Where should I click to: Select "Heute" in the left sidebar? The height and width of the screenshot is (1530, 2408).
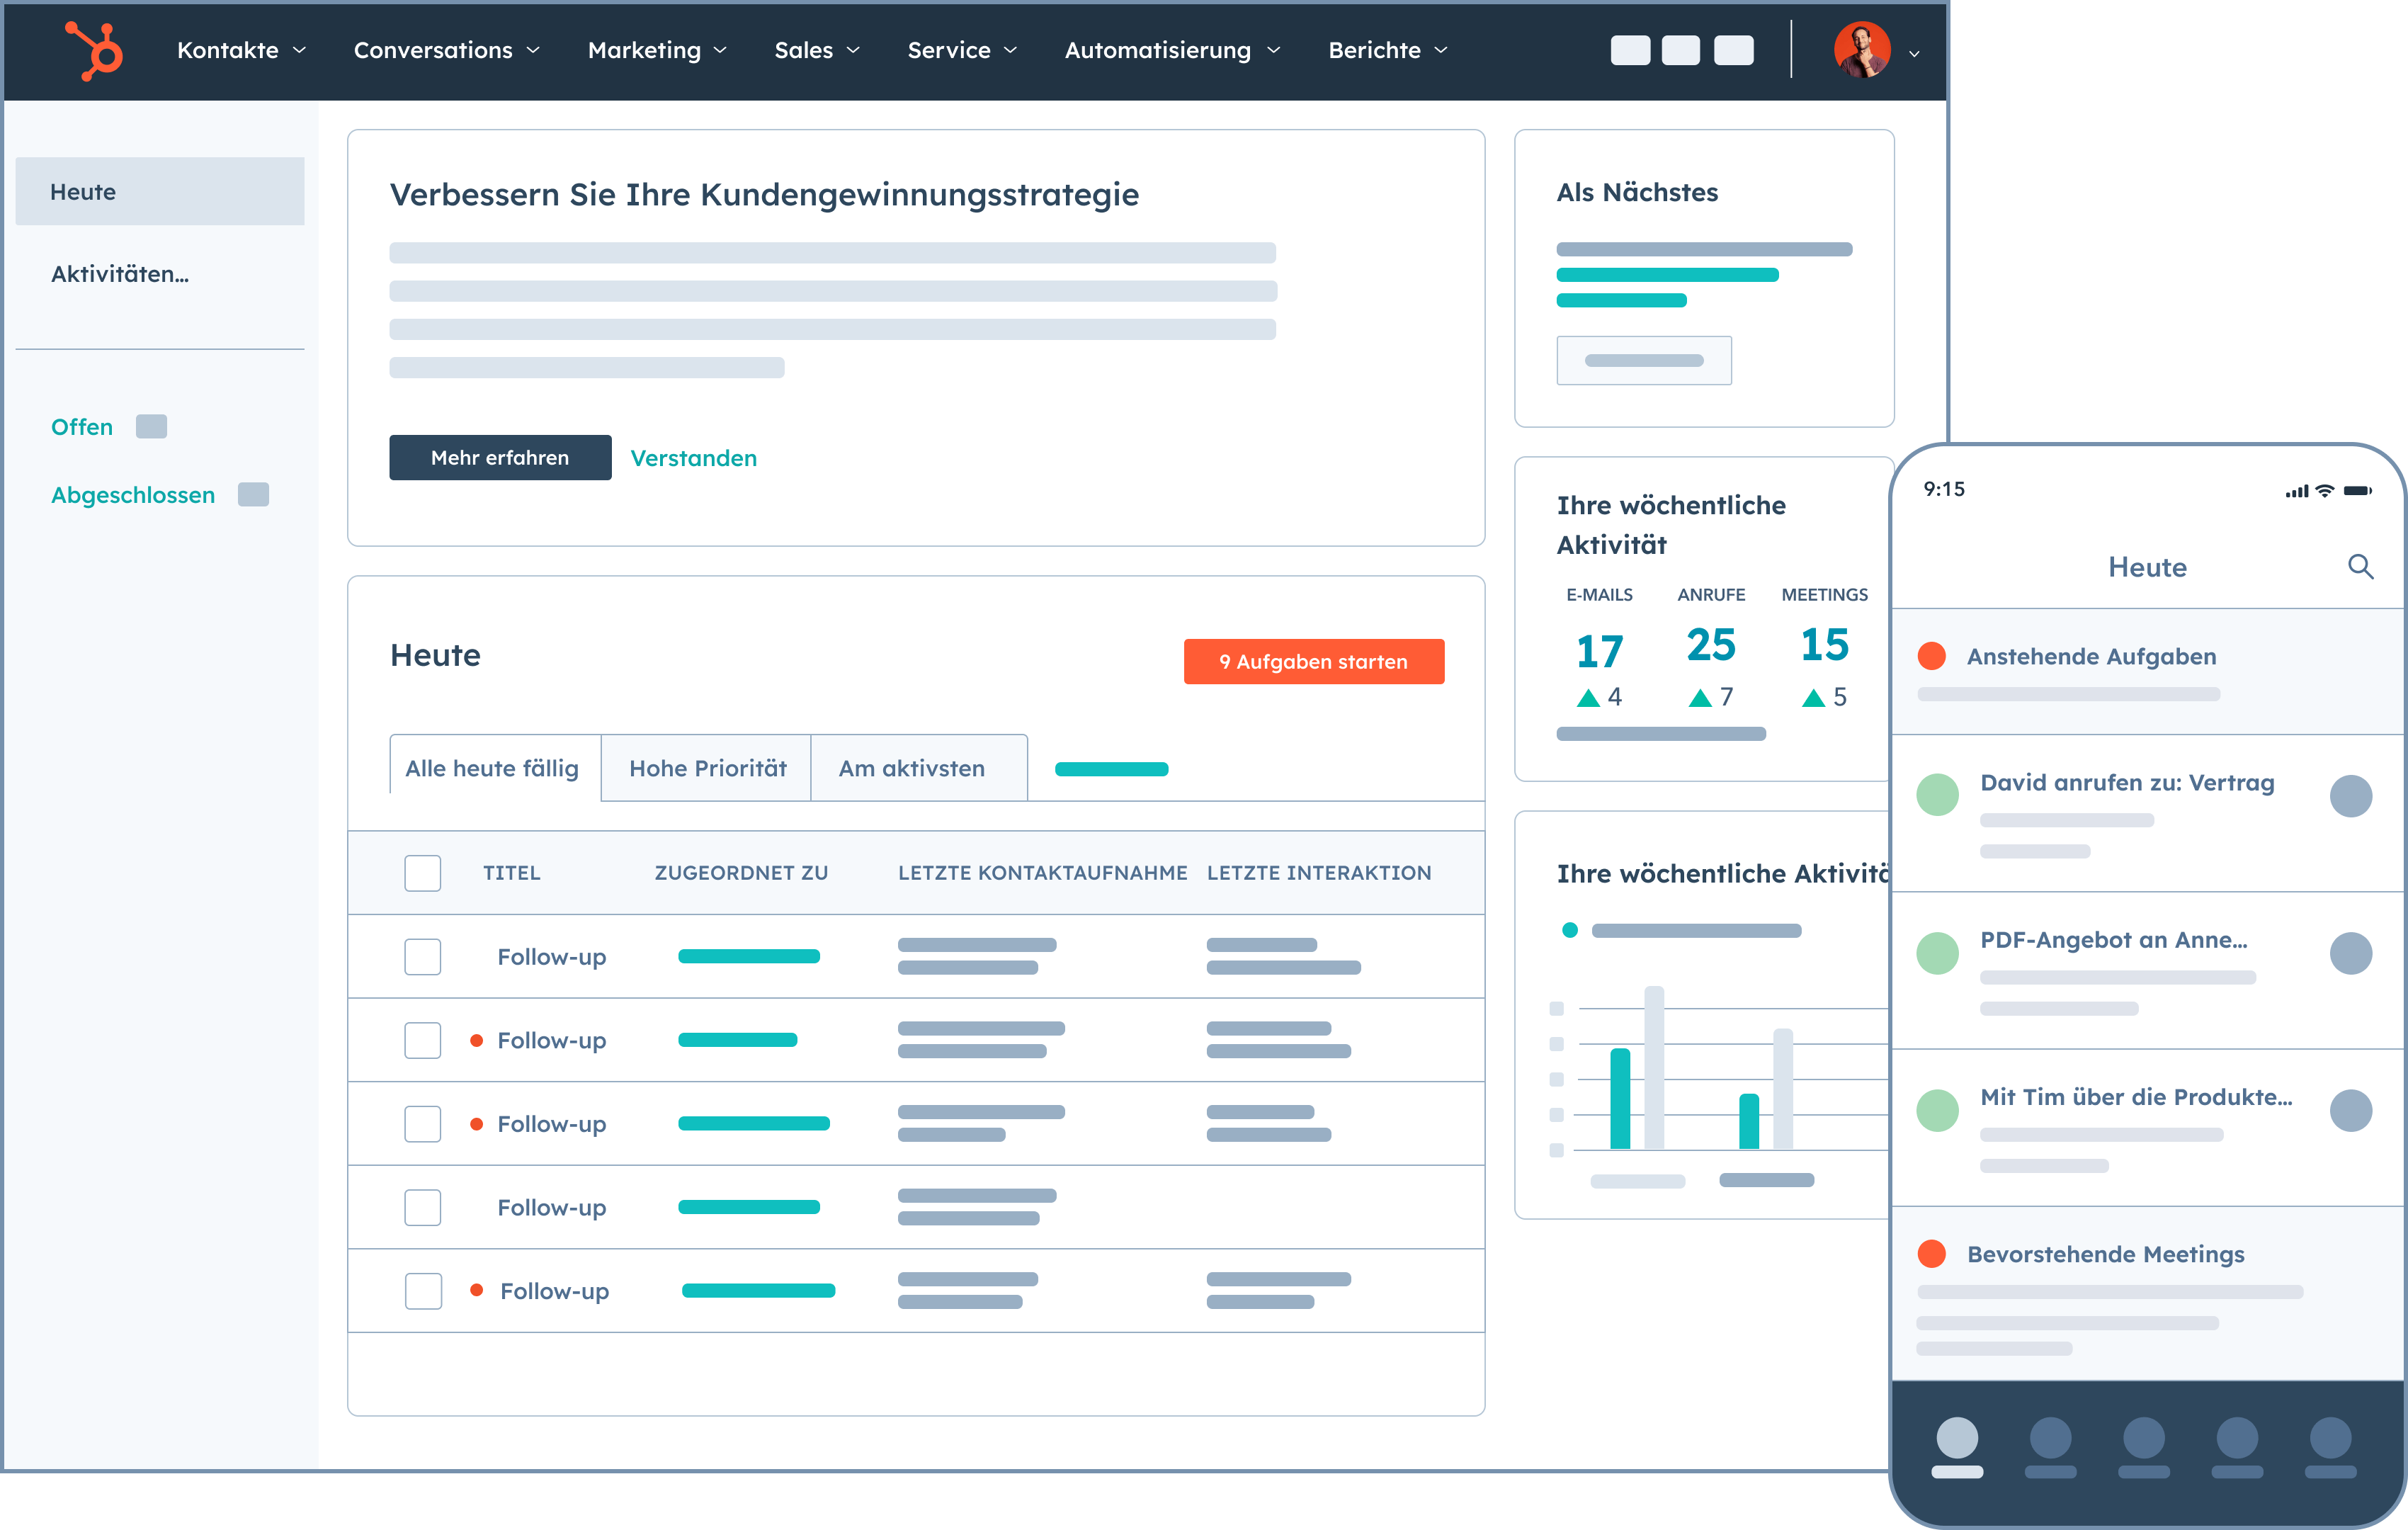pos(83,191)
